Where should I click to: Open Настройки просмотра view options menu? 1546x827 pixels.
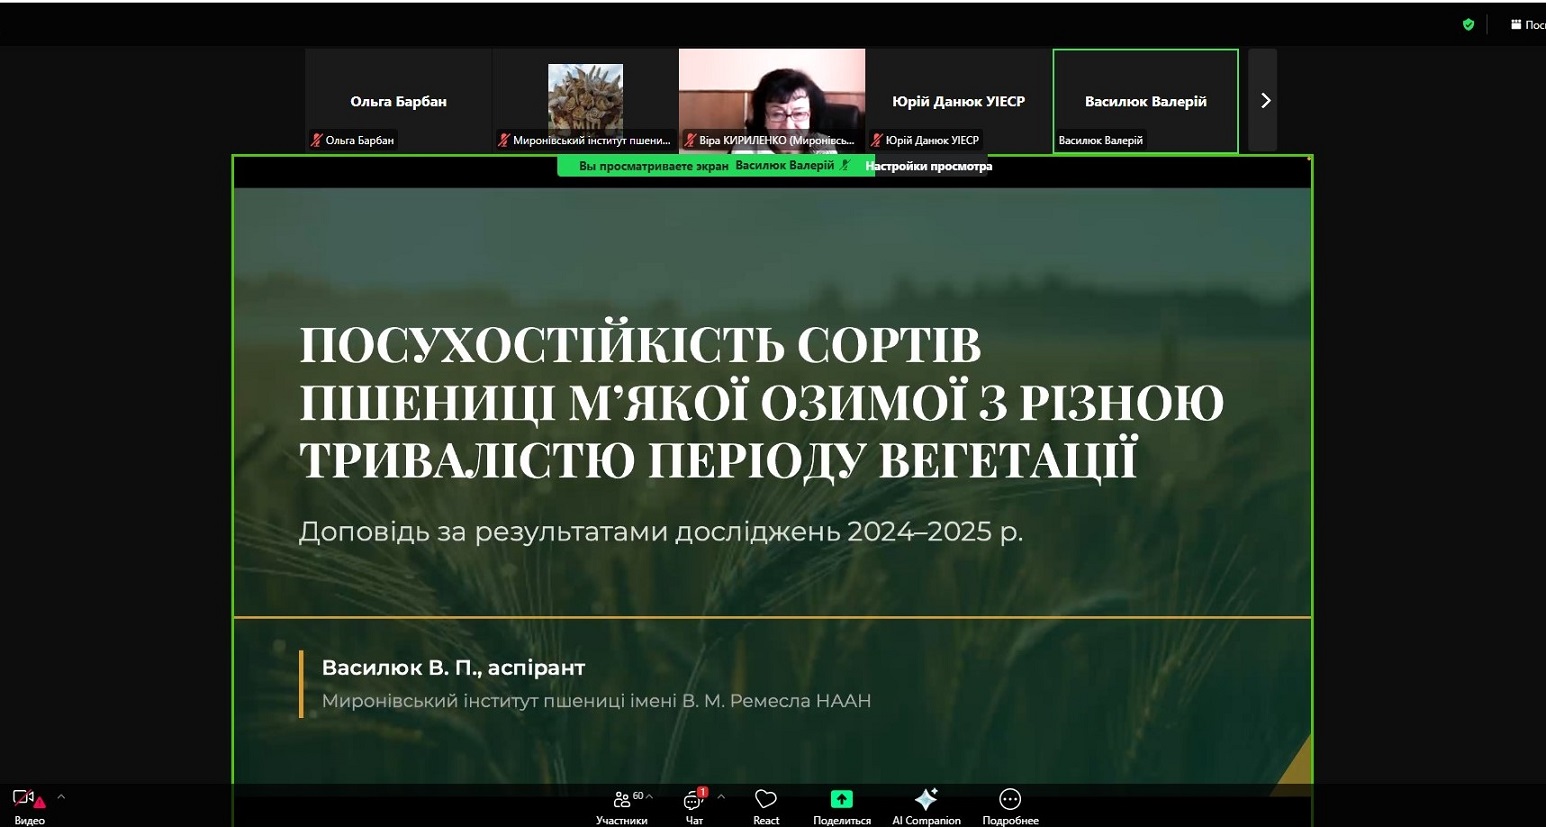point(929,166)
